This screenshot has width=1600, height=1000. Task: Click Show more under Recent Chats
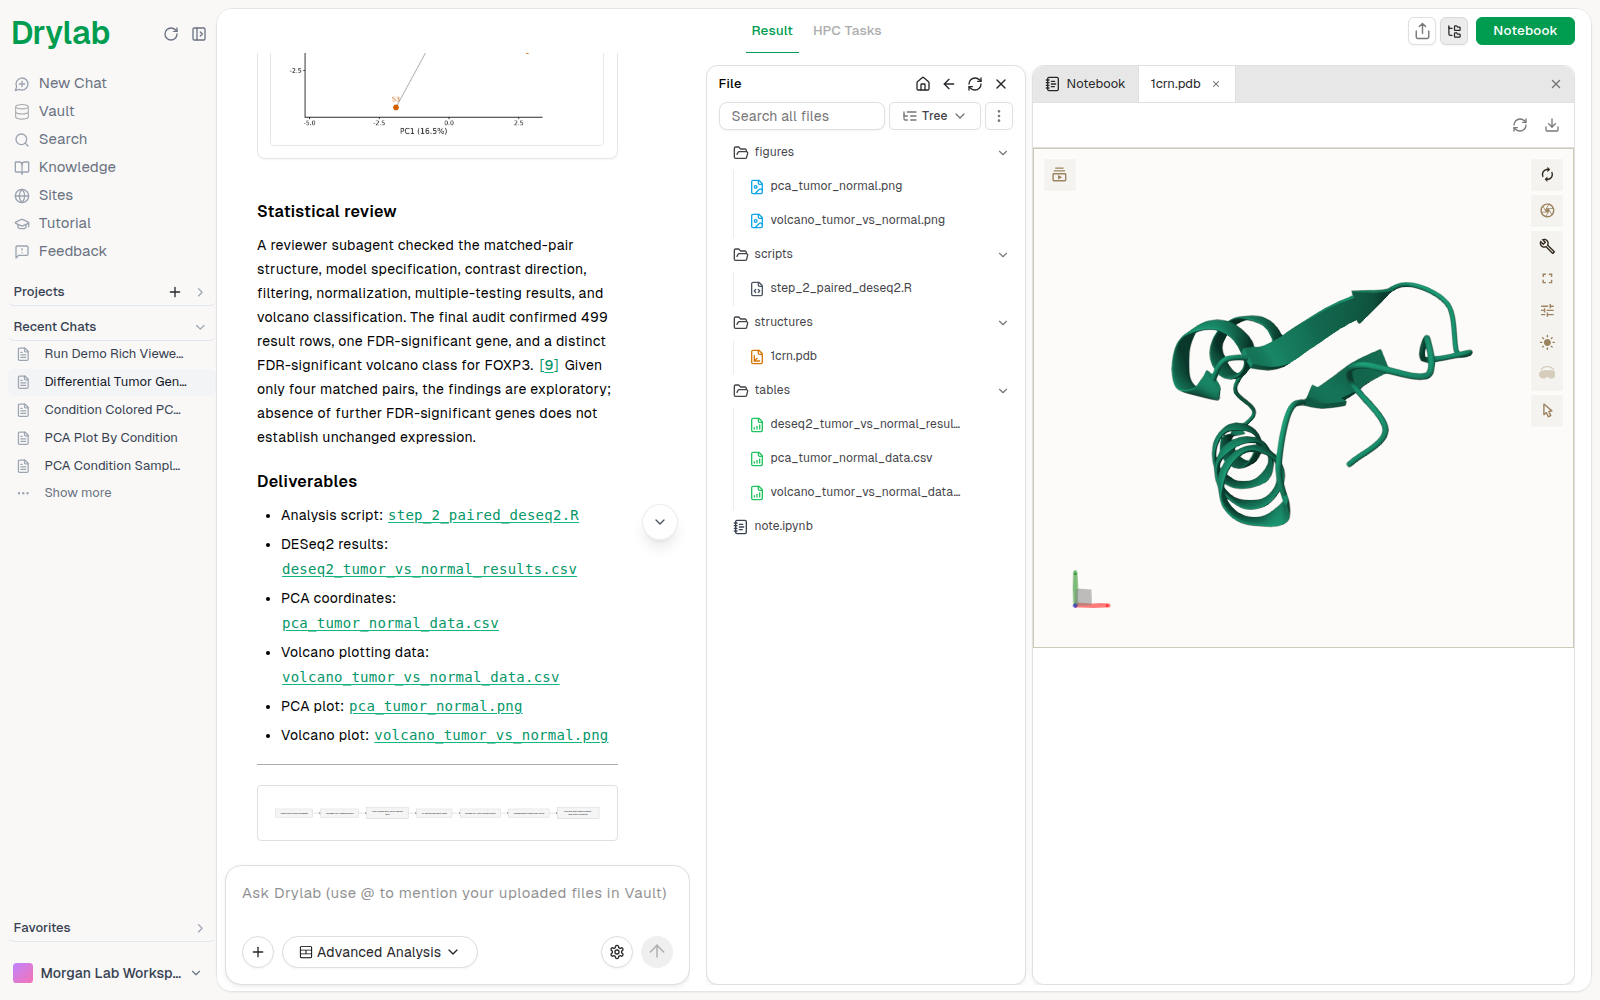[78, 493]
